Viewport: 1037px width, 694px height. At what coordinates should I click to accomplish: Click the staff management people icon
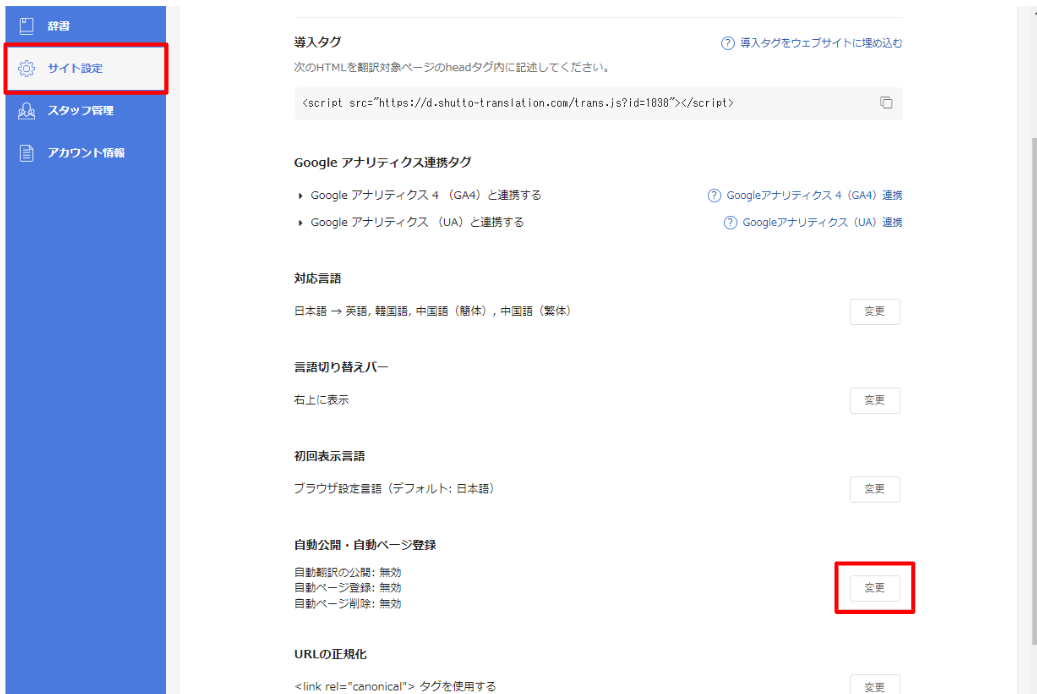click(26, 110)
